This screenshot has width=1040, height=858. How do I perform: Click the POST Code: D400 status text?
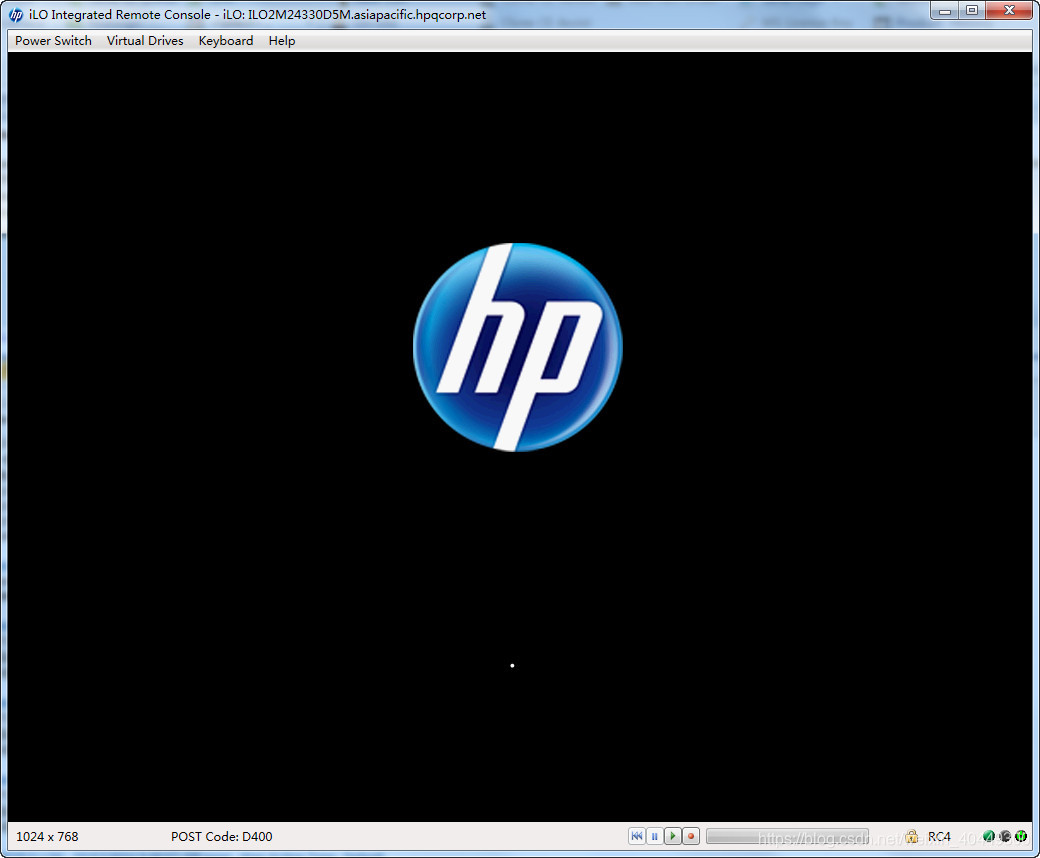pyautogui.click(x=222, y=836)
